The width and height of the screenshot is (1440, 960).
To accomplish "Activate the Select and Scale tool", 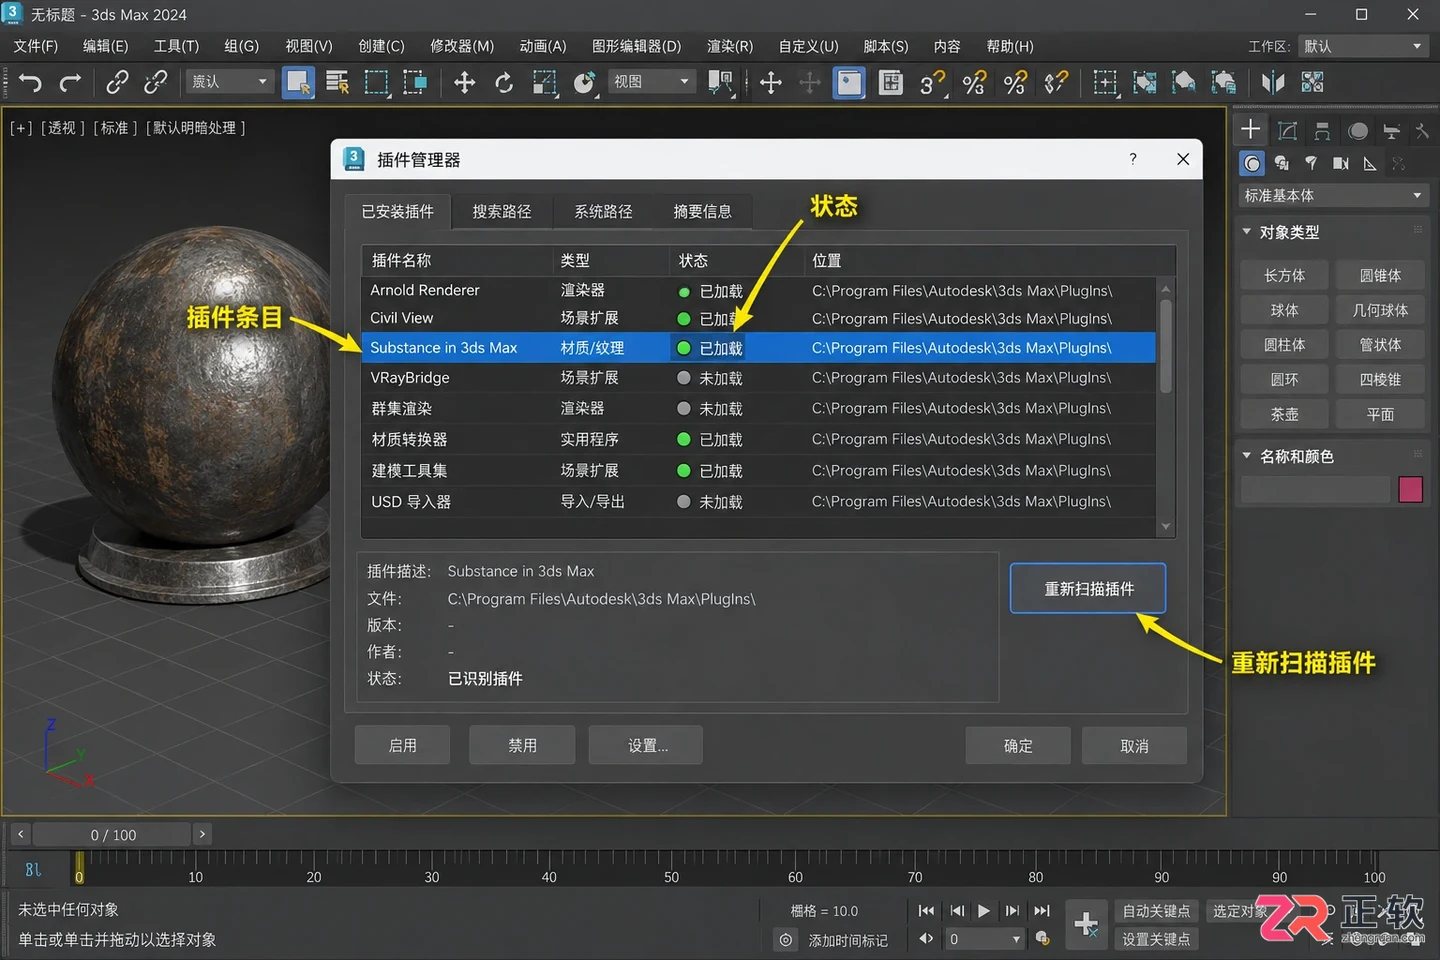I will (x=544, y=83).
